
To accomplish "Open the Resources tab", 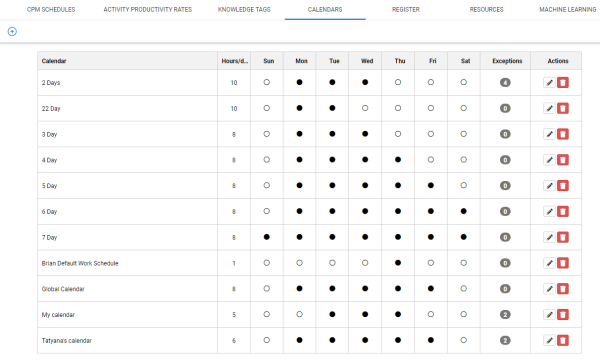I will [x=486, y=10].
